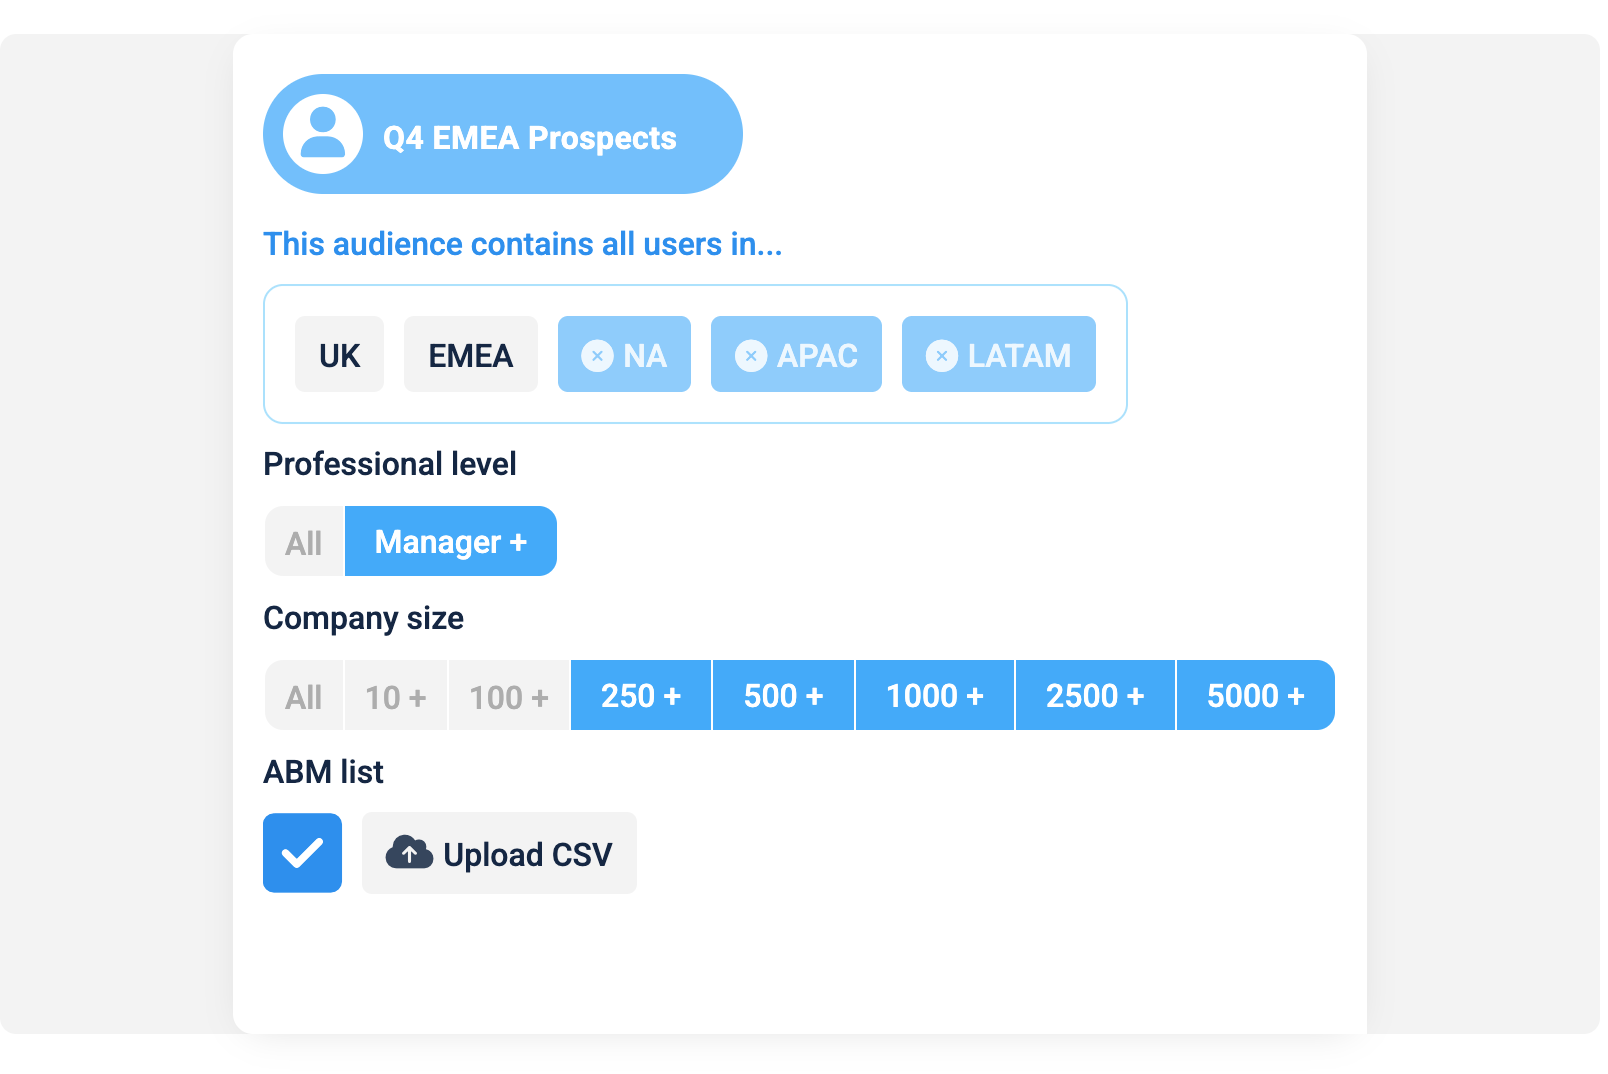1608x1074 pixels.
Task: Uncheck the ABM list checkbox
Action: [x=302, y=853]
